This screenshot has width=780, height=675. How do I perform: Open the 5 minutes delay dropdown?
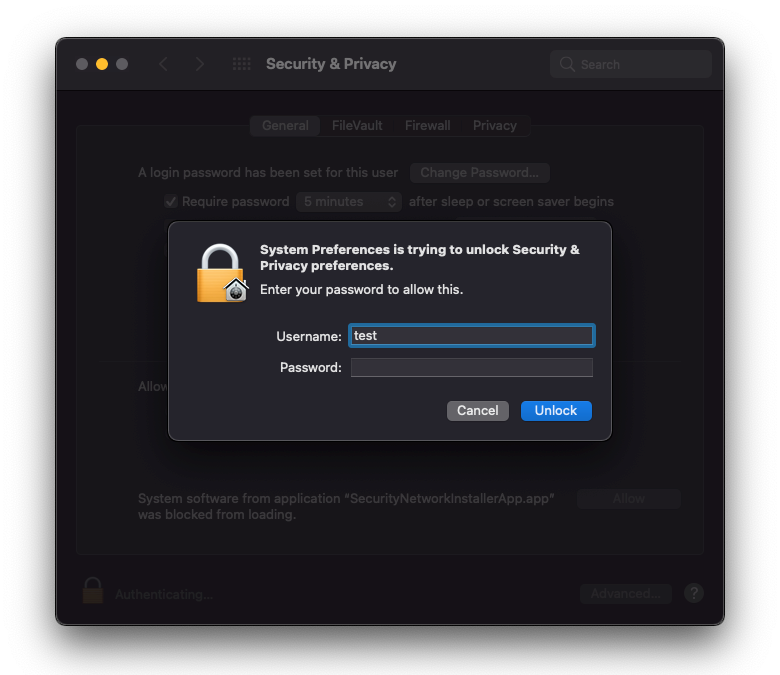[x=349, y=201]
